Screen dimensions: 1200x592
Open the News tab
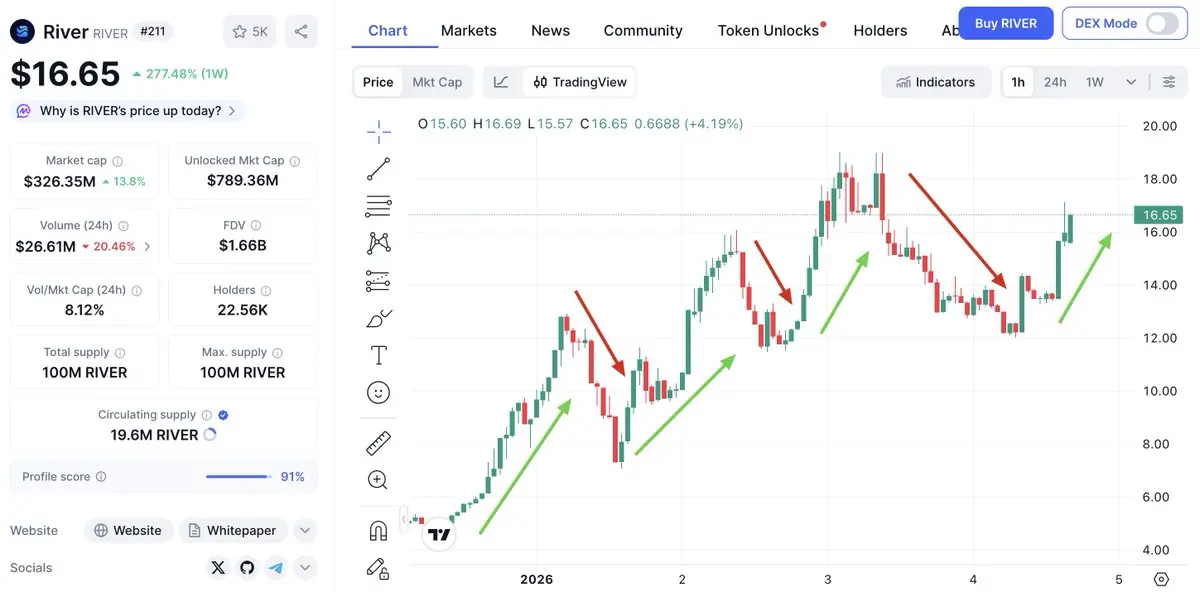[550, 30]
